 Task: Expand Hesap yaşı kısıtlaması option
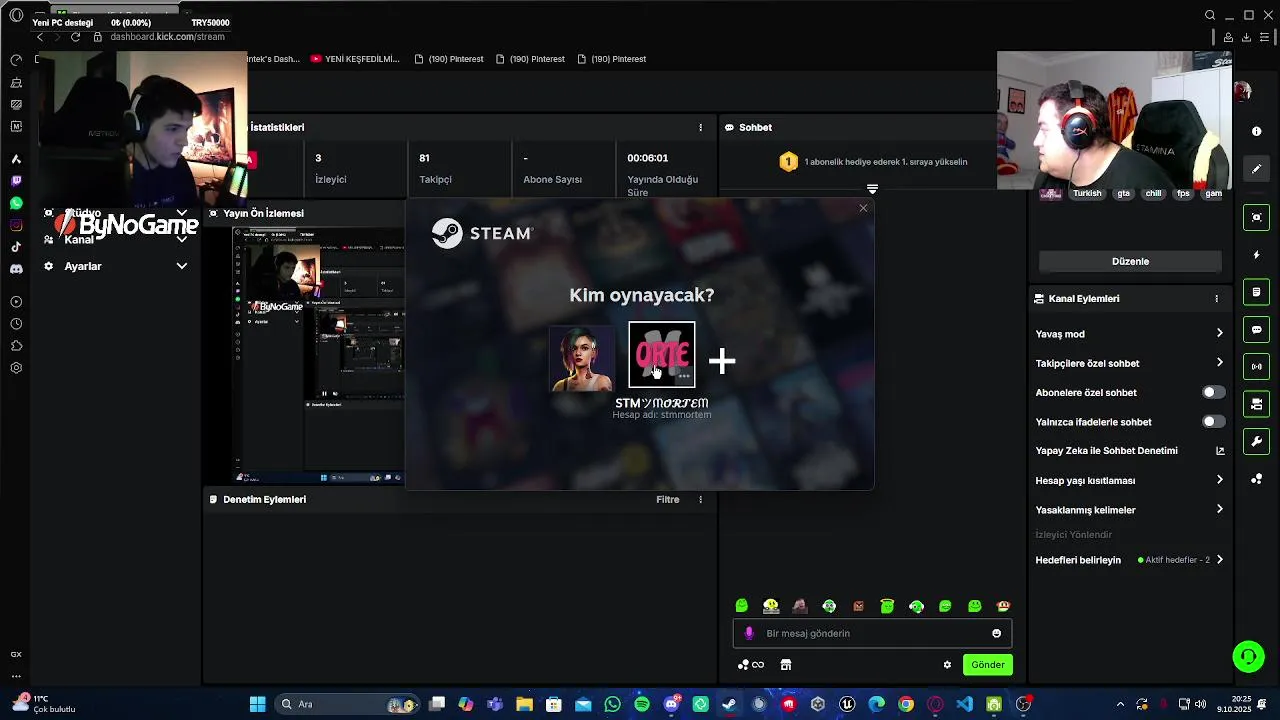[1219, 480]
